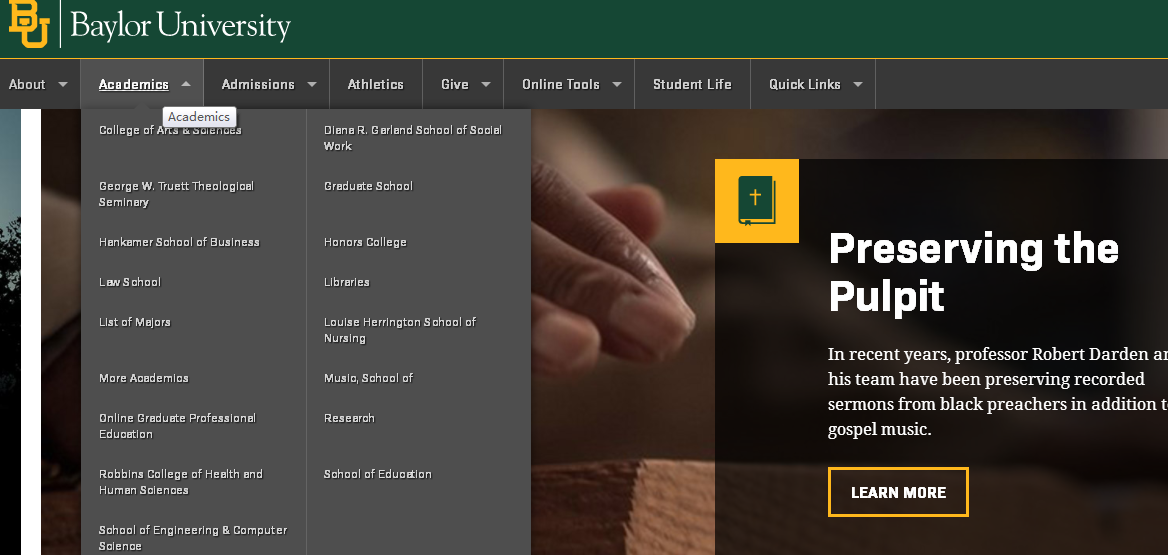Open the Quick Links dropdown arrow

[857, 84]
